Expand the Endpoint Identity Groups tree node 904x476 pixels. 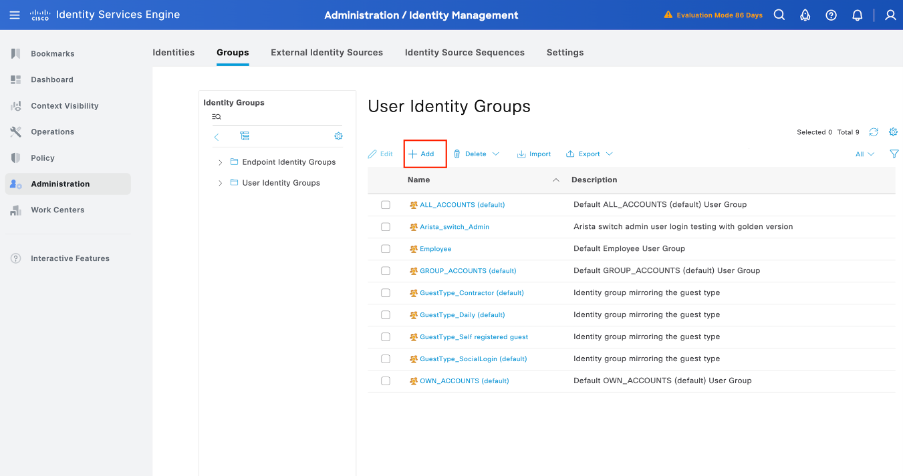click(x=220, y=163)
